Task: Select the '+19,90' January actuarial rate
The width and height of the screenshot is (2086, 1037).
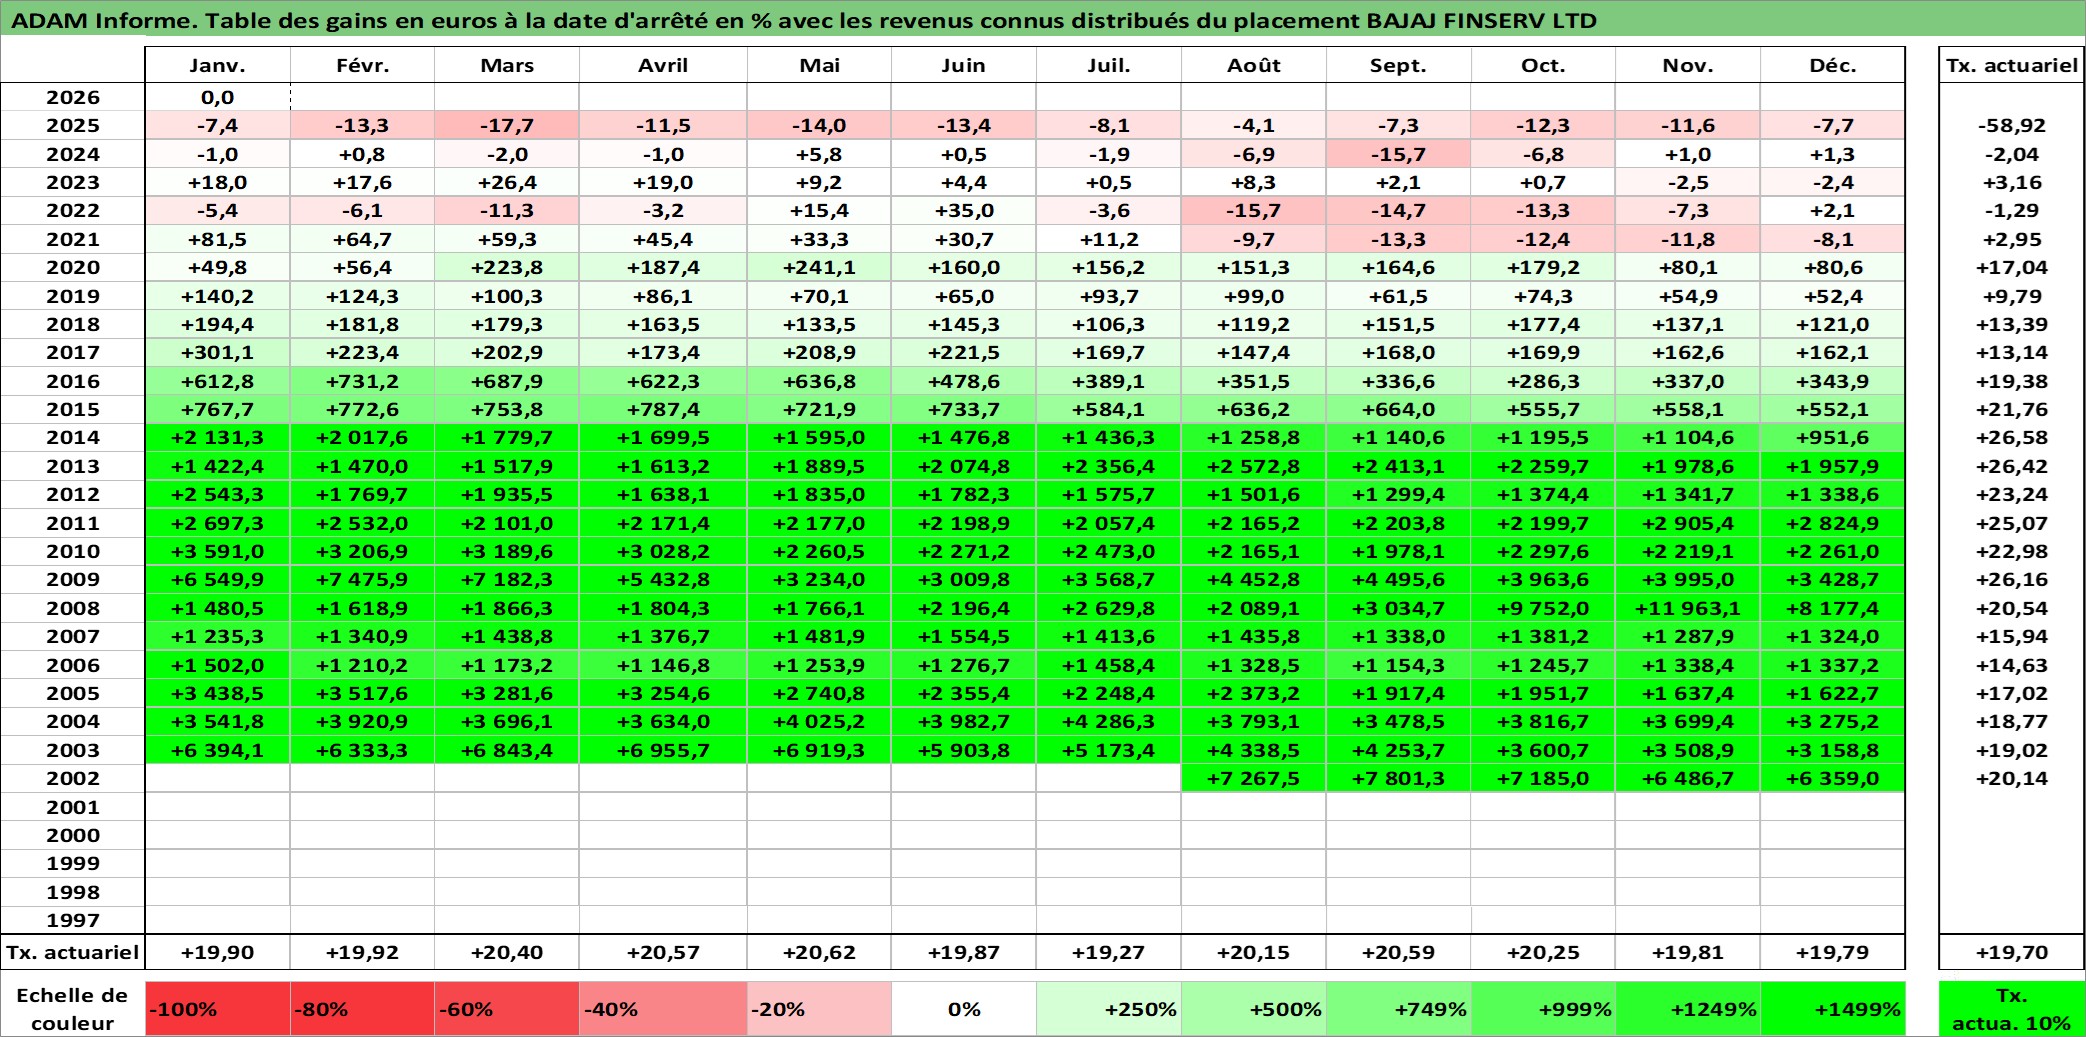Action: [x=218, y=952]
